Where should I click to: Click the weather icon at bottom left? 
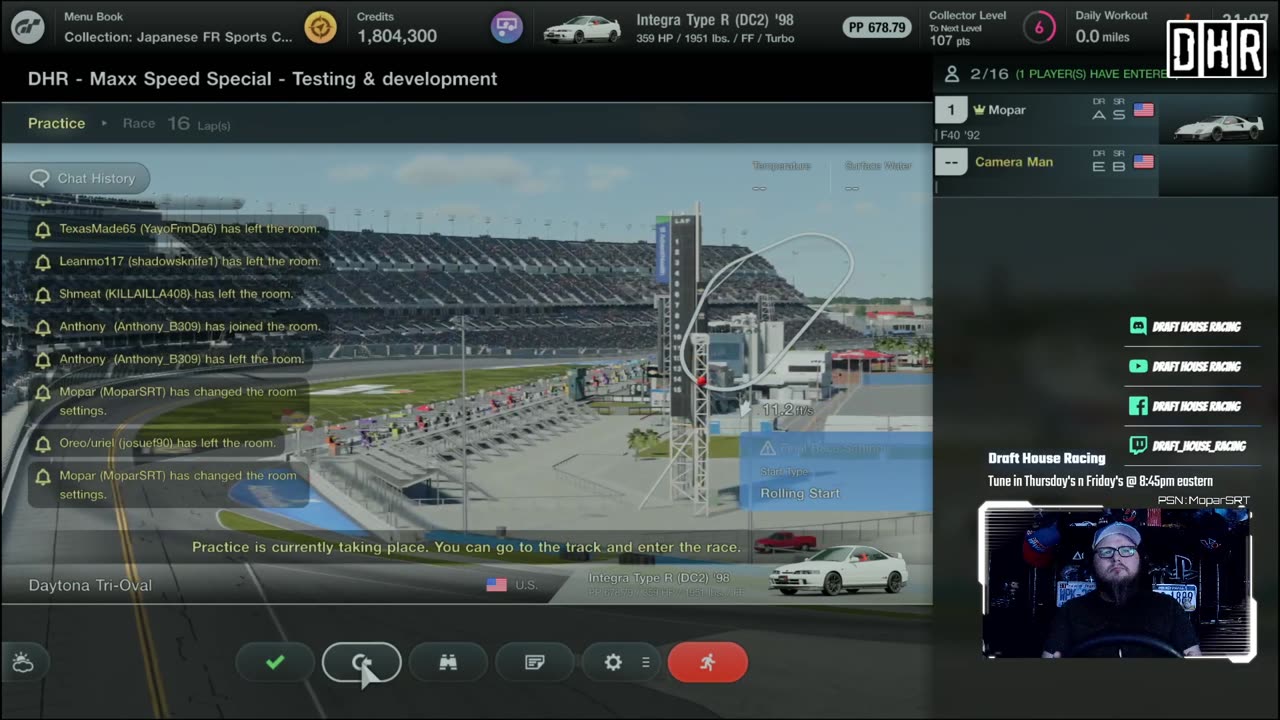(x=23, y=662)
